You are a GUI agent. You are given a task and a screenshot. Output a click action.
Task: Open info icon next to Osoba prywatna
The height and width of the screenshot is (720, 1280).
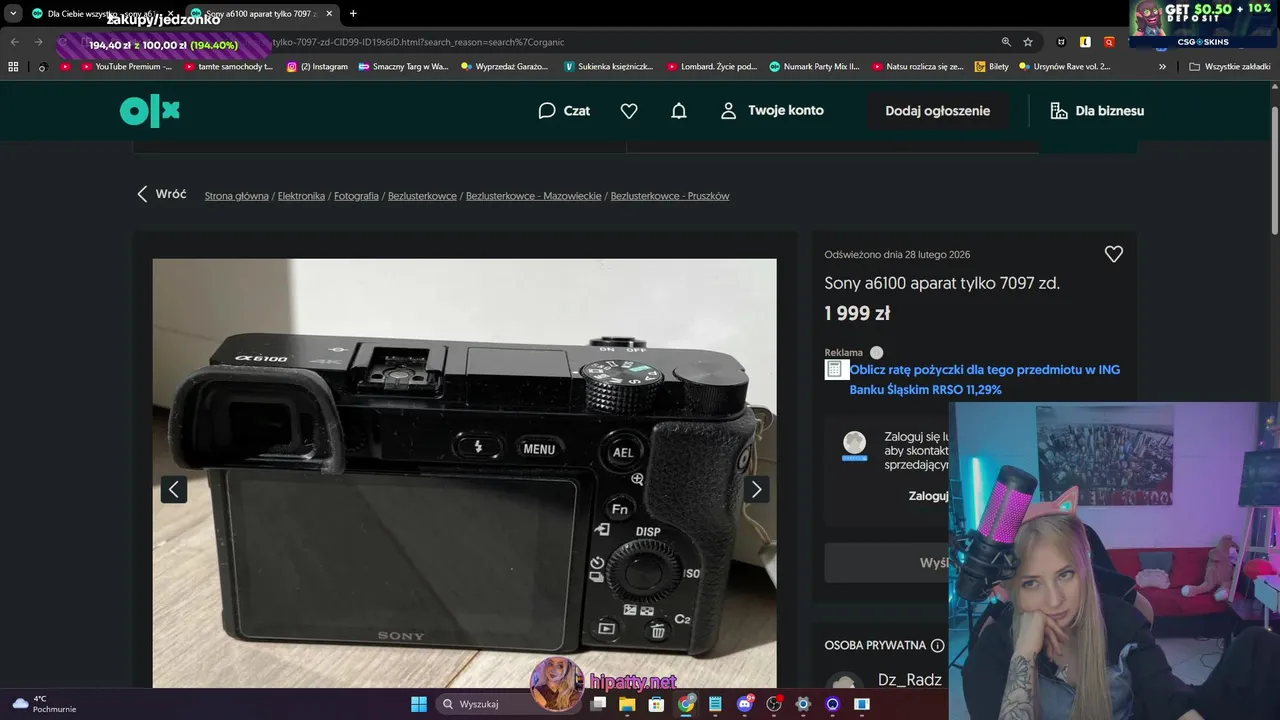(937, 645)
